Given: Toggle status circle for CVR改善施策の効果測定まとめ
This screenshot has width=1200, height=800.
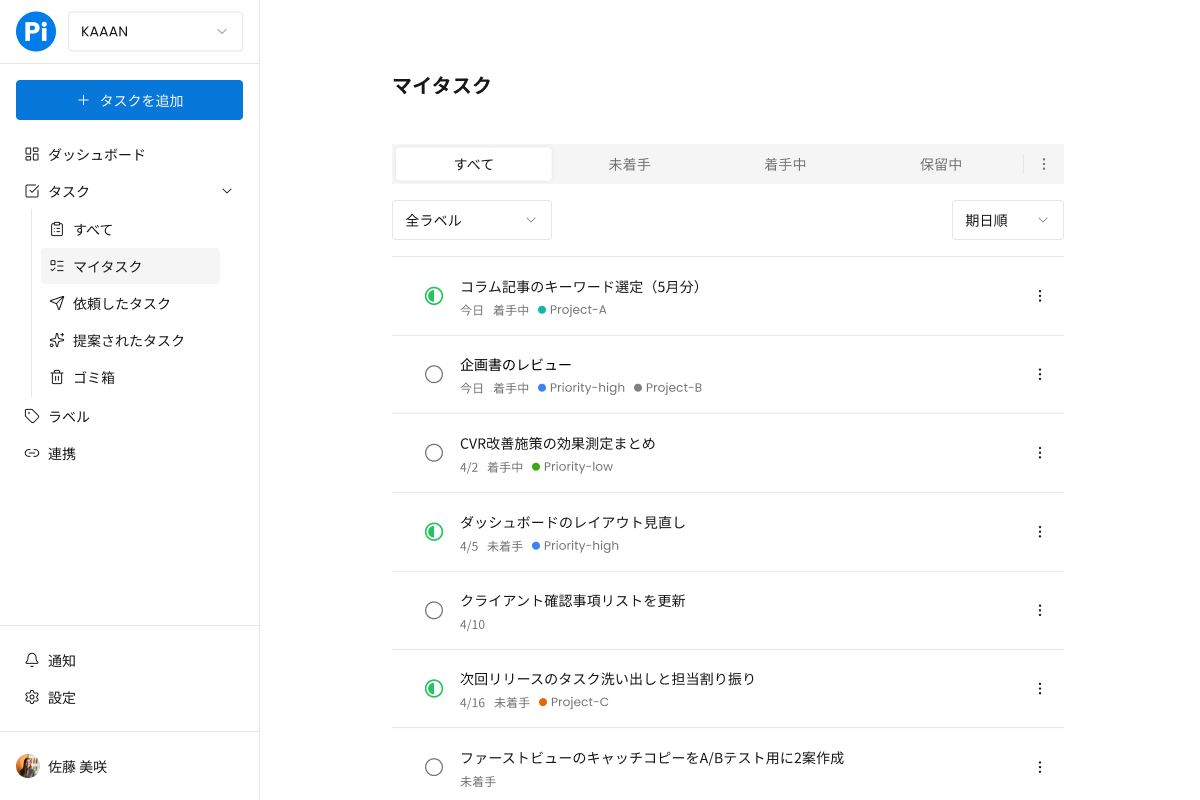Looking at the screenshot, I should (434, 453).
